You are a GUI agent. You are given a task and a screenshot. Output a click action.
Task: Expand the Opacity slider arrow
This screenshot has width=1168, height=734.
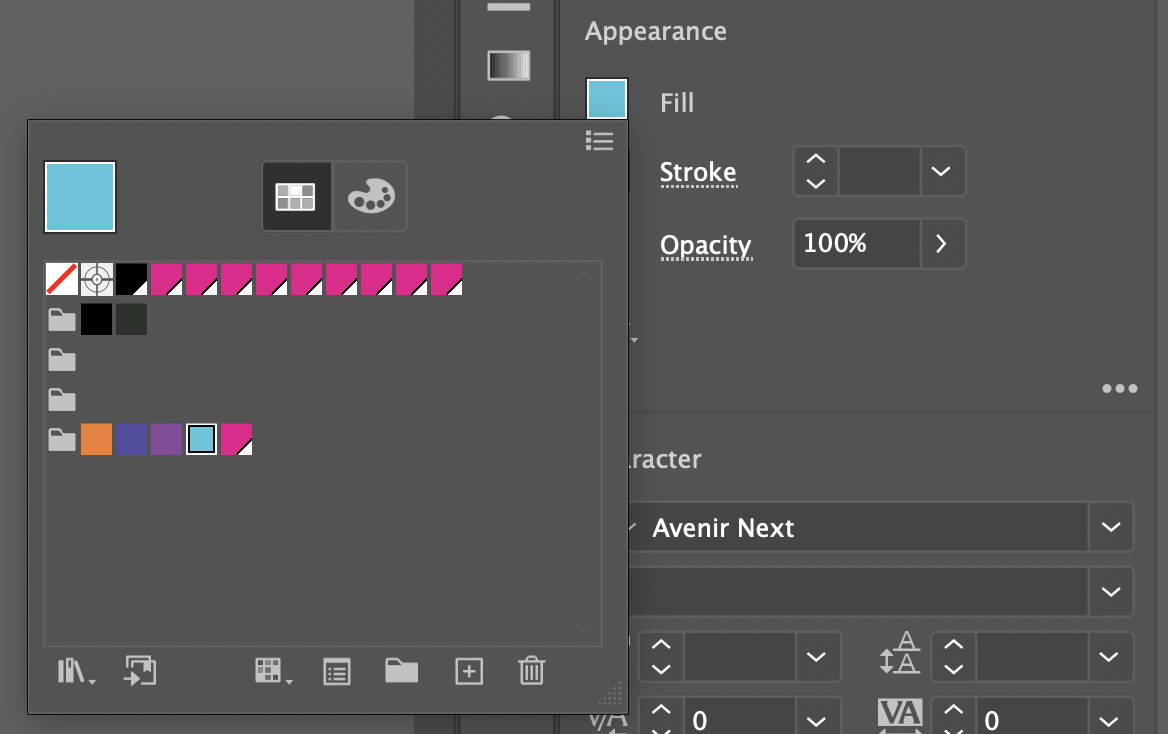coord(941,244)
